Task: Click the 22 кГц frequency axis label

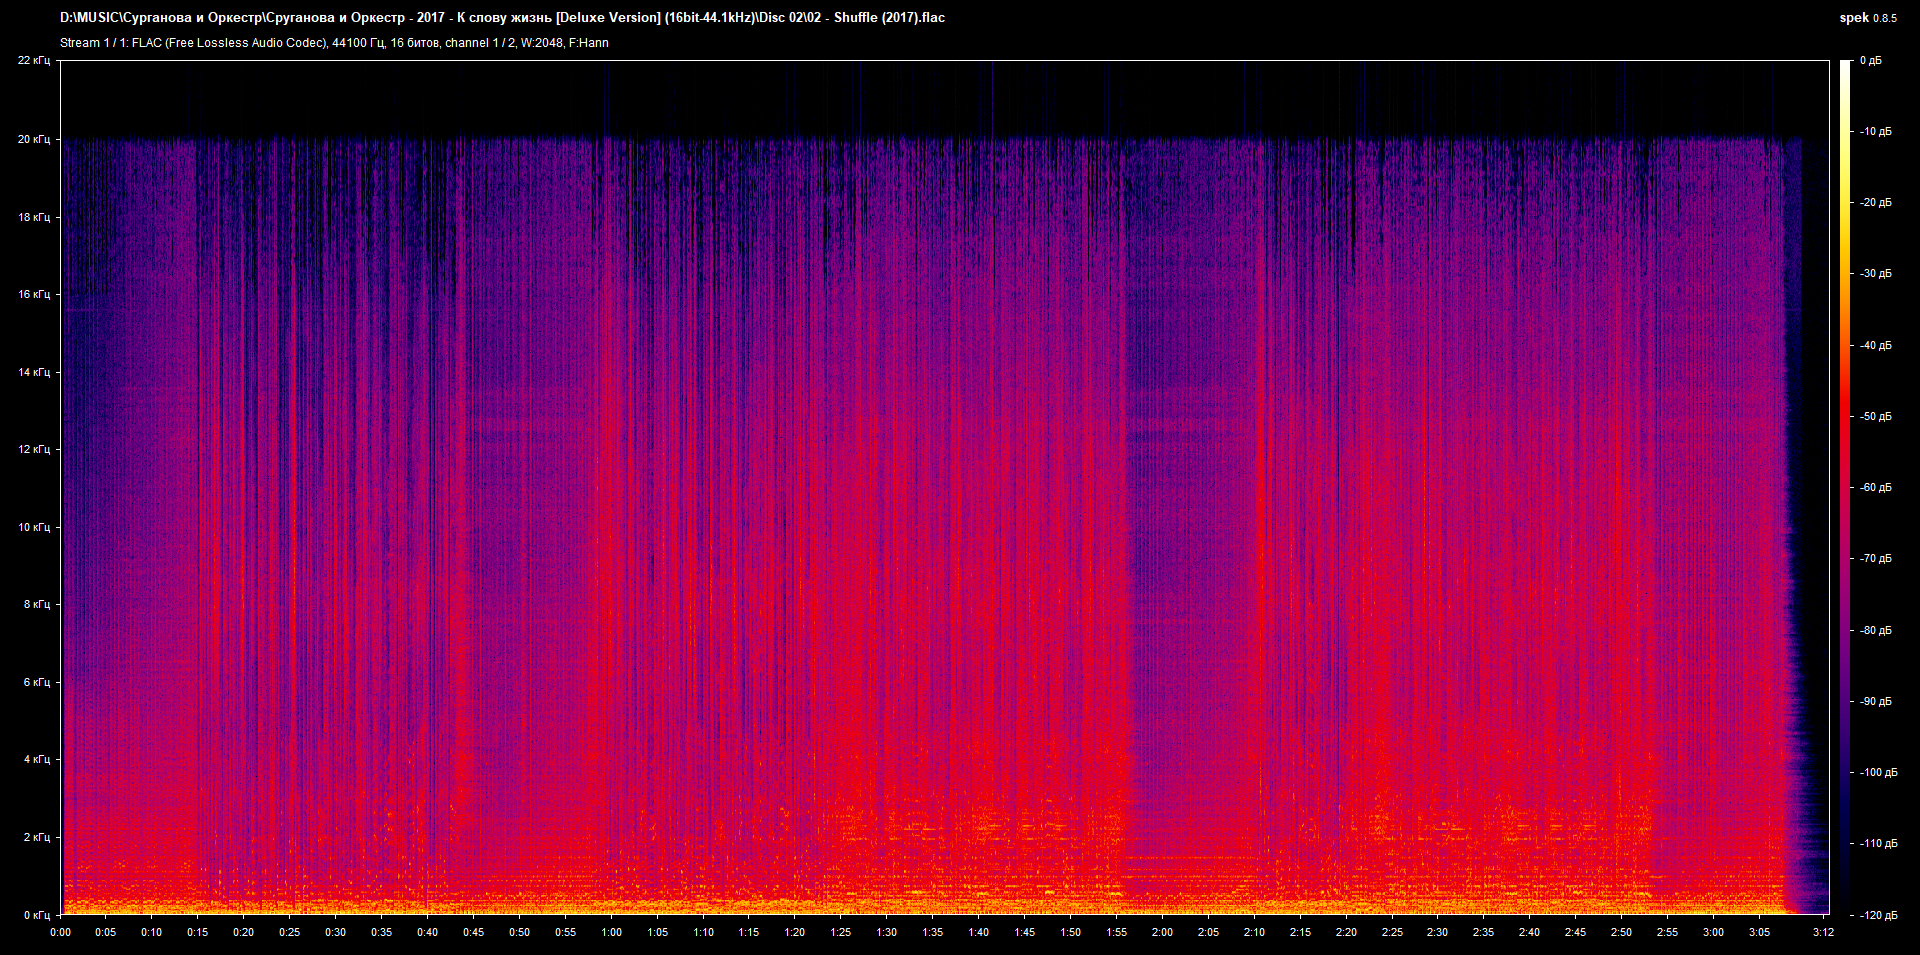Action: (x=34, y=61)
